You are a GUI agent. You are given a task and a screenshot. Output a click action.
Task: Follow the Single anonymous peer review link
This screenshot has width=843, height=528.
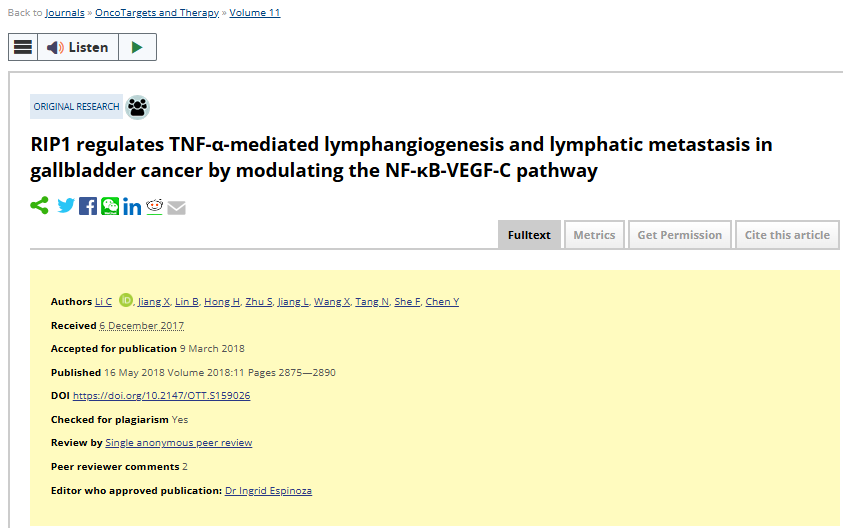178,443
